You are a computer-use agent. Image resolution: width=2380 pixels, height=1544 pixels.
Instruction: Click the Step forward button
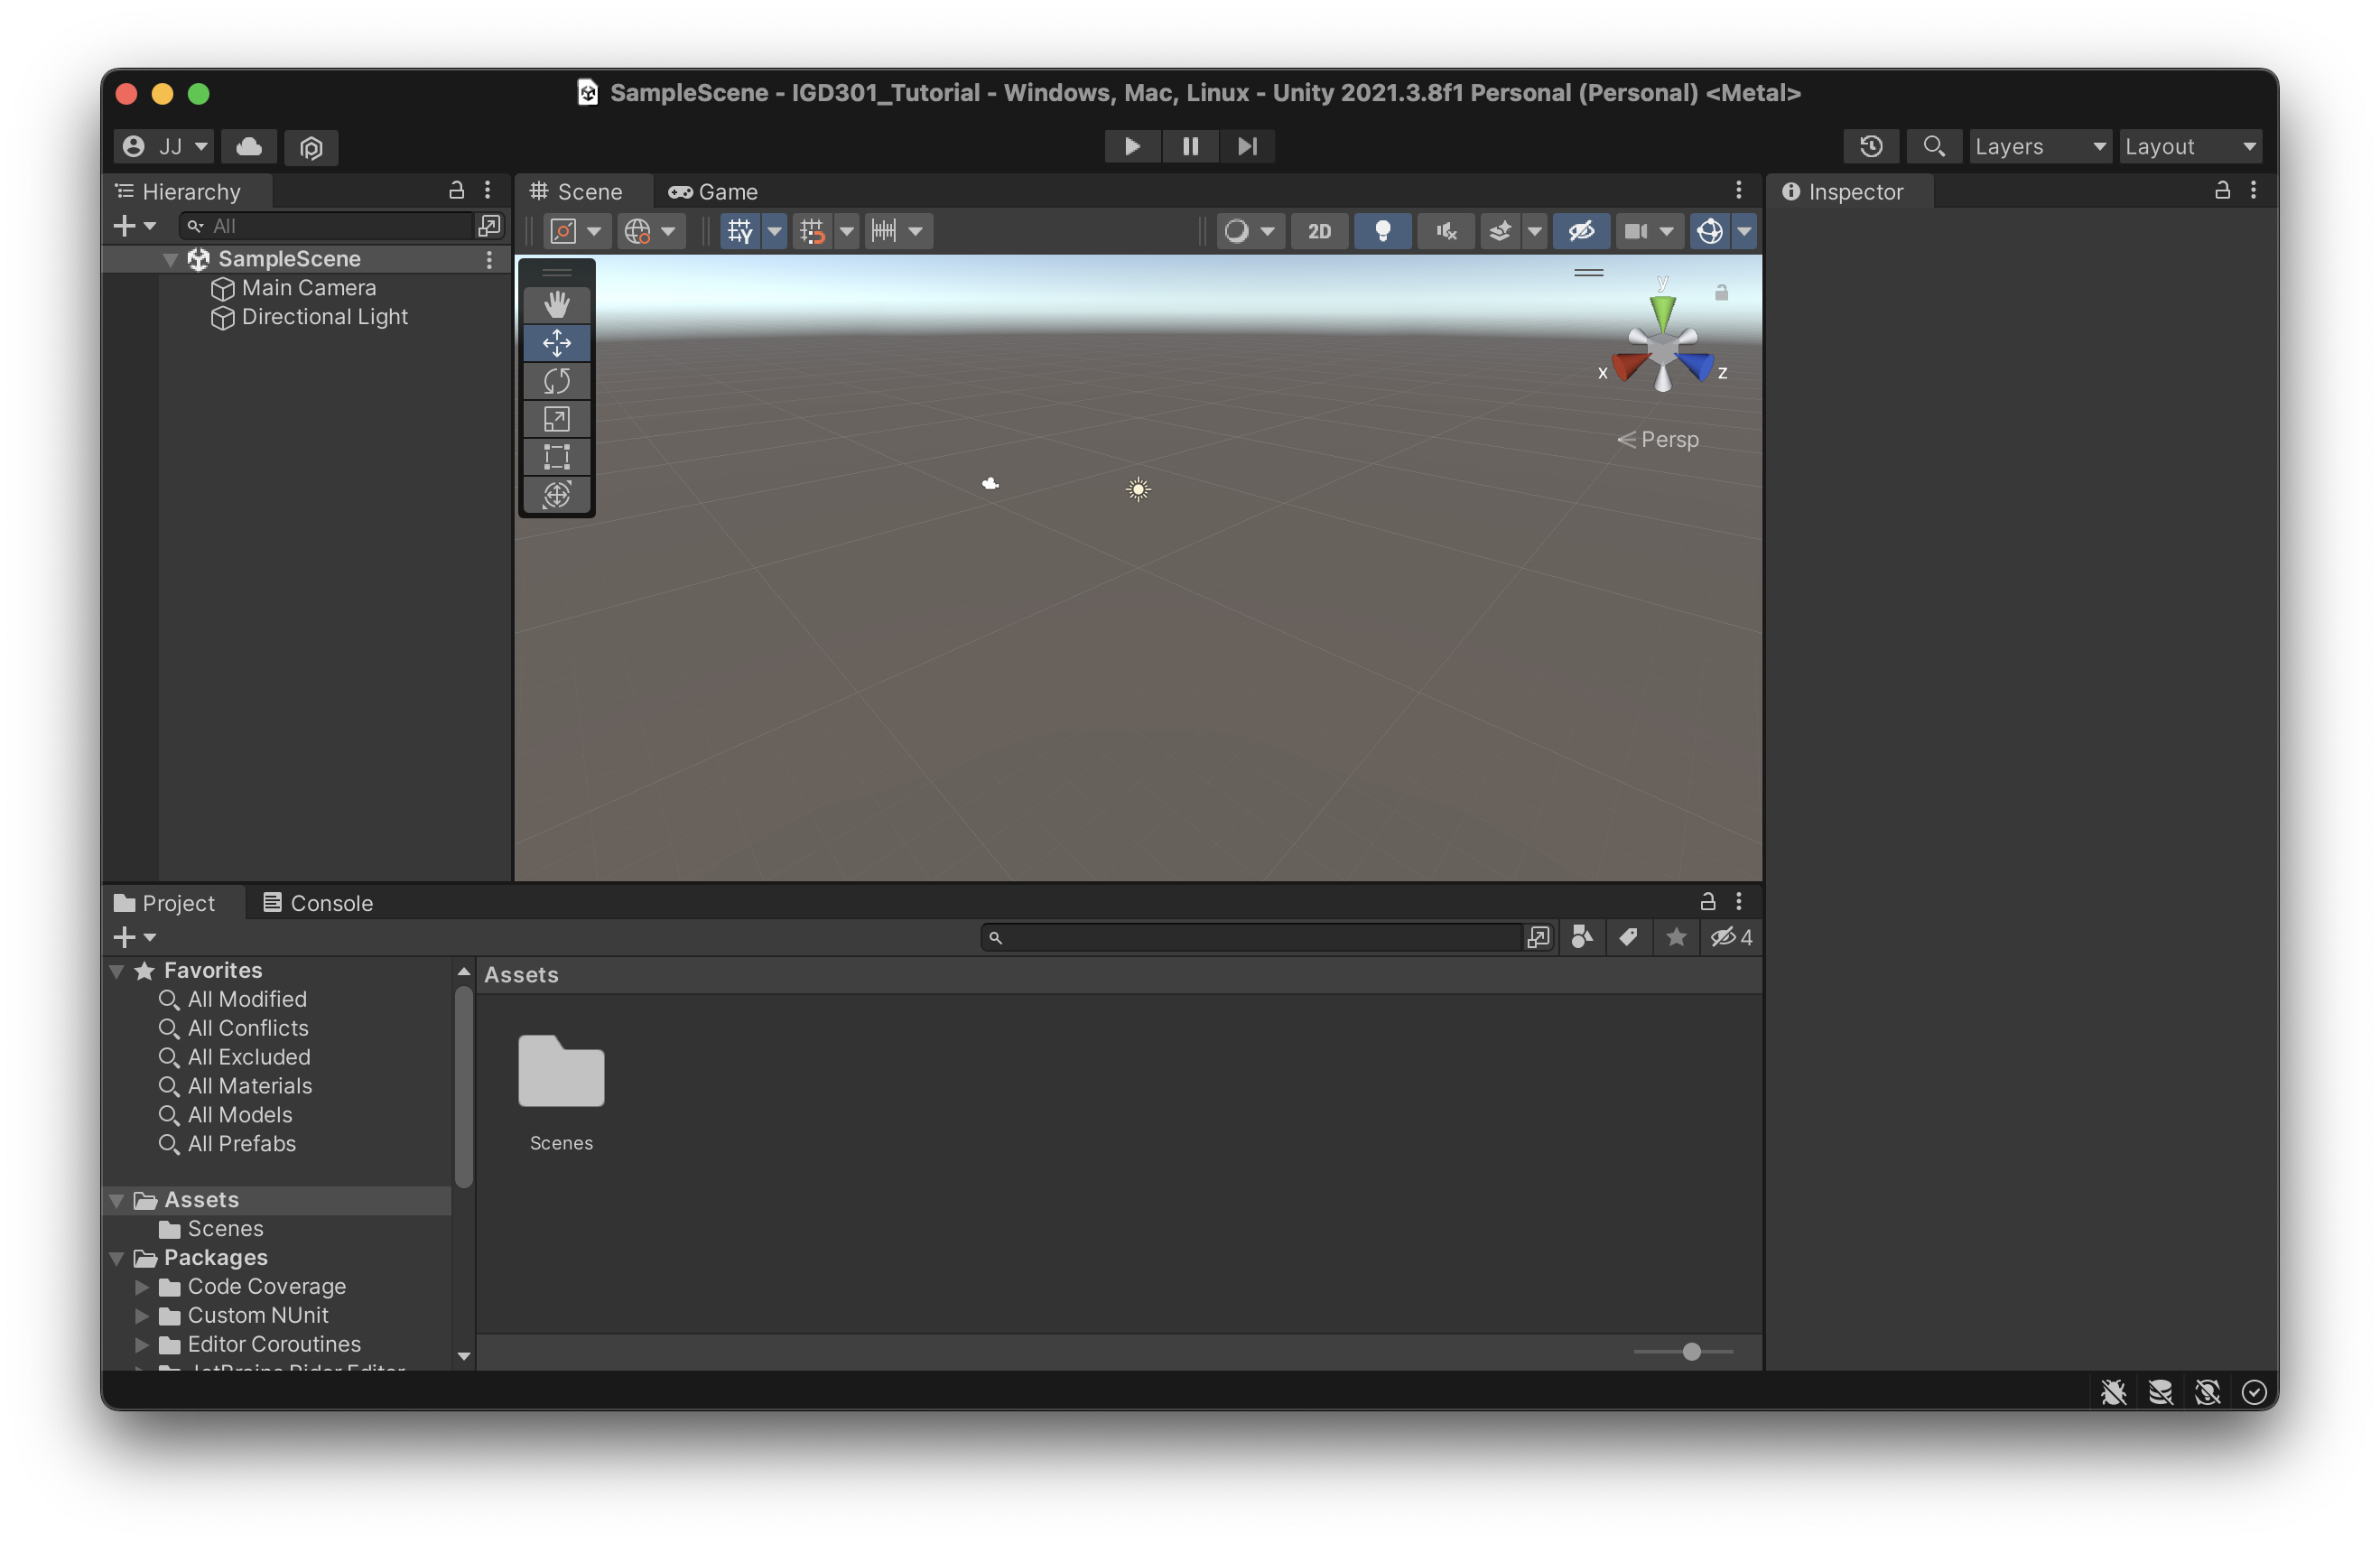[1247, 147]
